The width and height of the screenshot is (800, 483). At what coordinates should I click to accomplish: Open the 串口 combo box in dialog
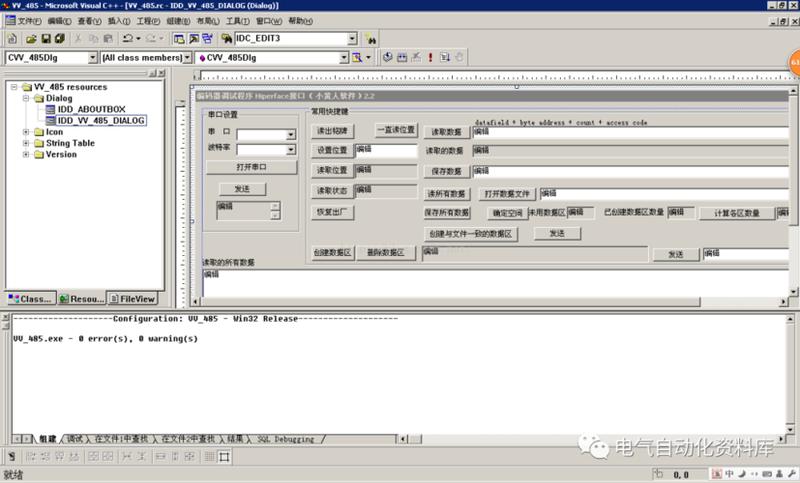pyautogui.click(x=266, y=135)
